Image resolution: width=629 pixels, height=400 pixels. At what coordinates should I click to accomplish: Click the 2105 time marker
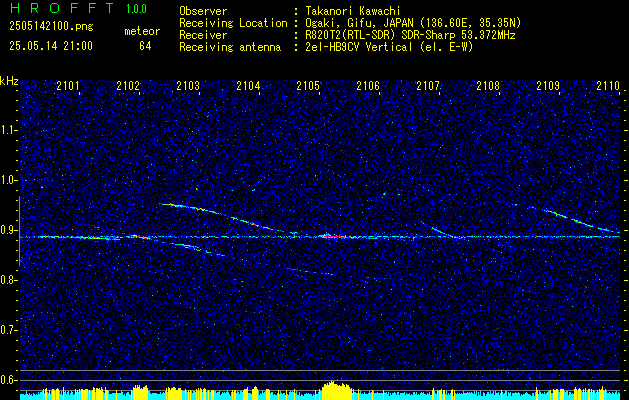coord(308,85)
